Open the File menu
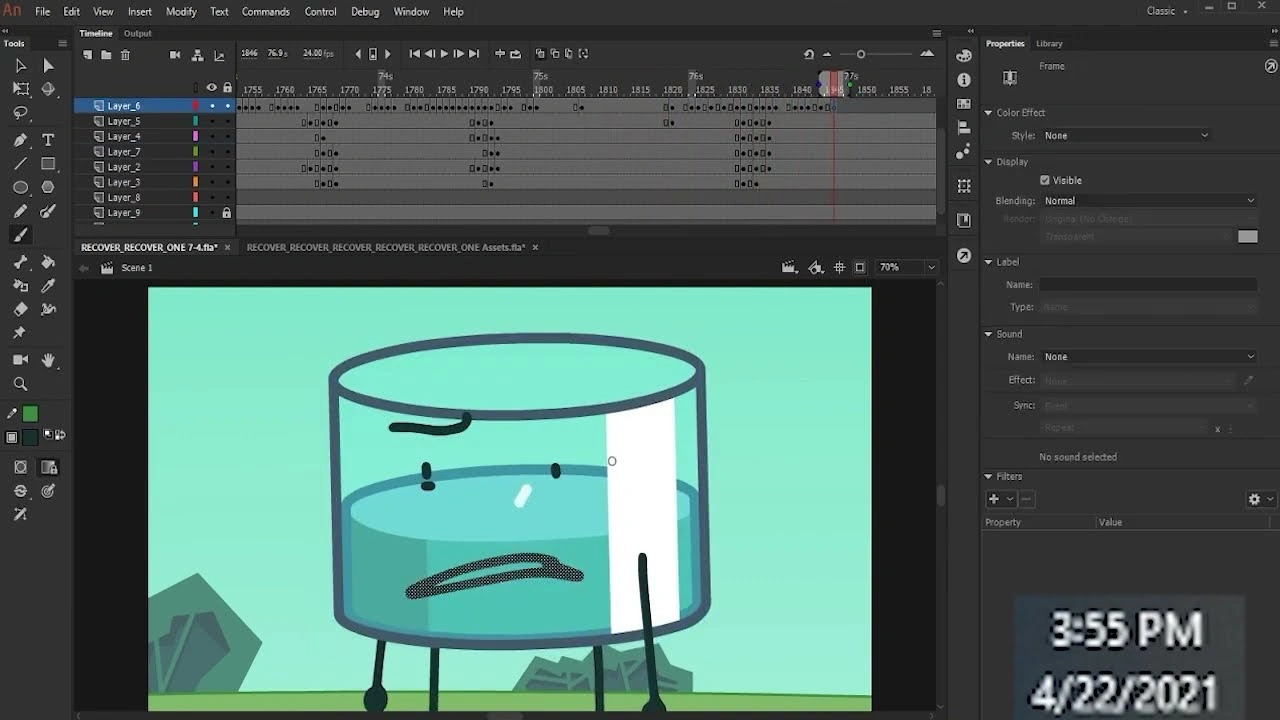The width and height of the screenshot is (1280, 720). pyautogui.click(x=43, y=12)
